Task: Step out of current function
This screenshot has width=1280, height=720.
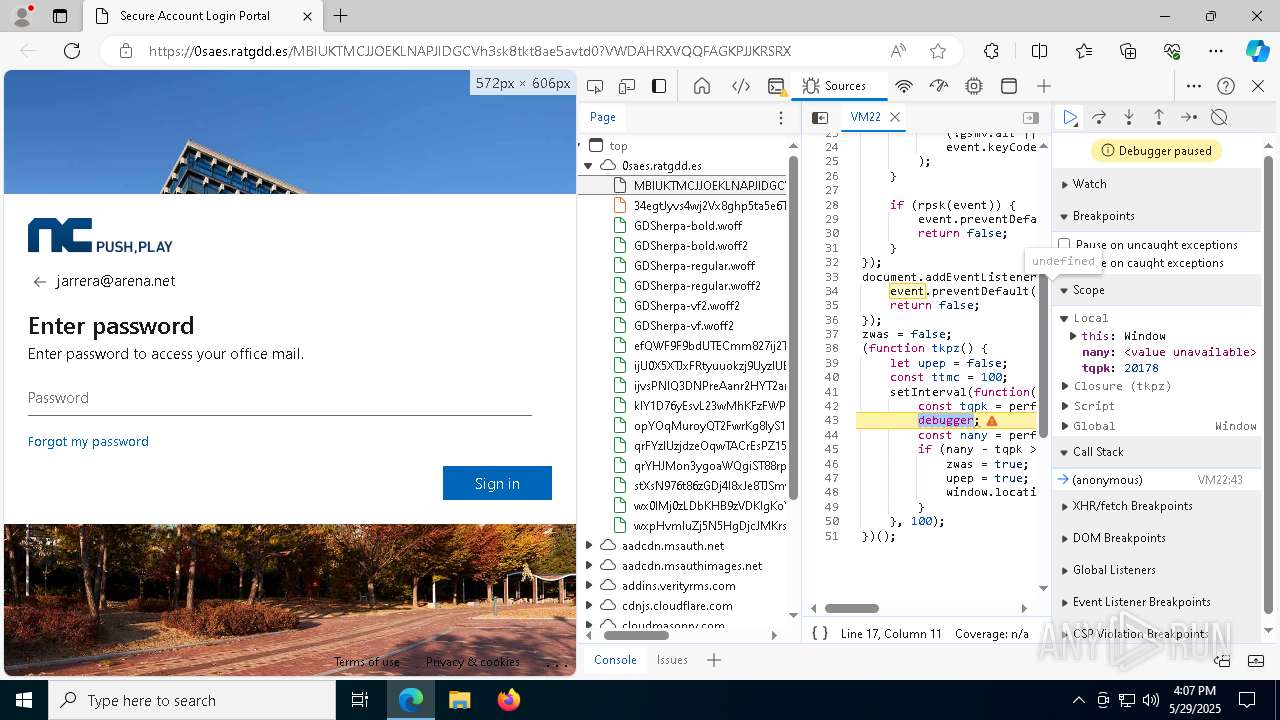Action: pos(1158,117)
